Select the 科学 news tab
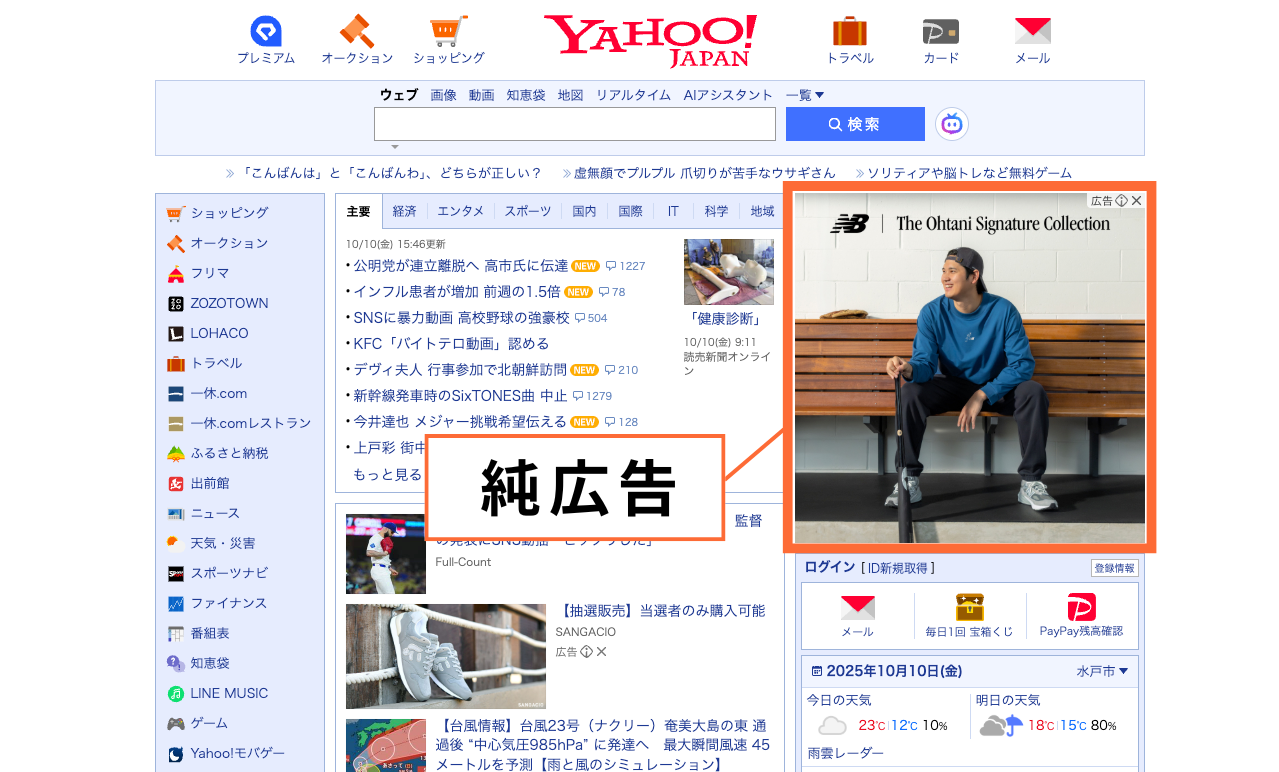This screenshot has height=772, width=1279. tap(716, 211)
